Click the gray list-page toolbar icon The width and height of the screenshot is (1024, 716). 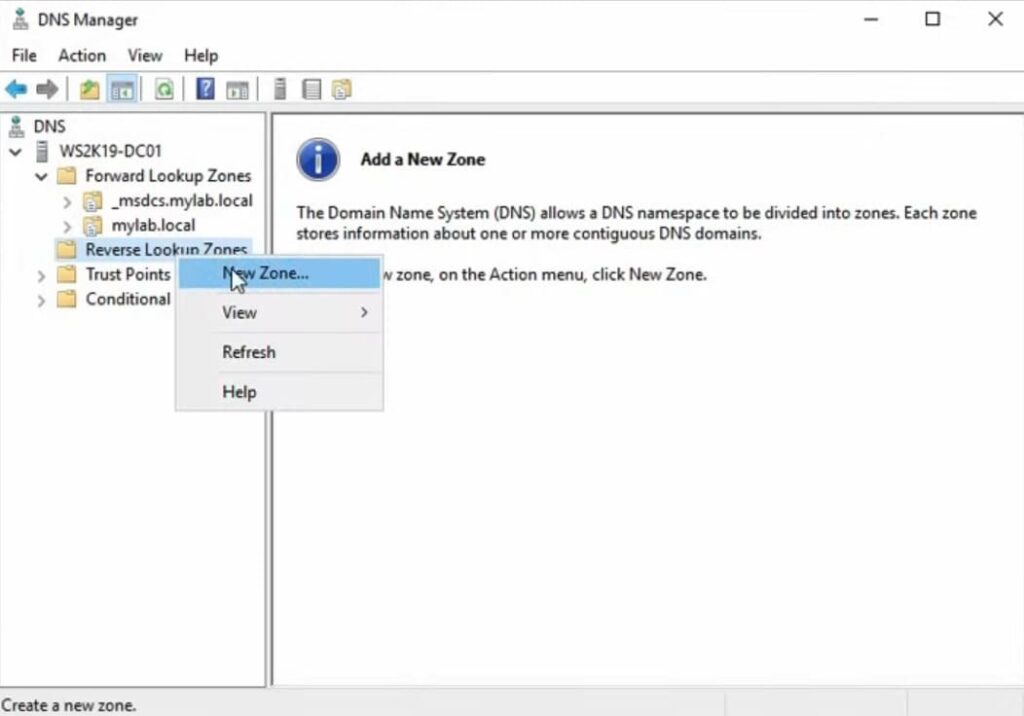(x=312, y=90)
